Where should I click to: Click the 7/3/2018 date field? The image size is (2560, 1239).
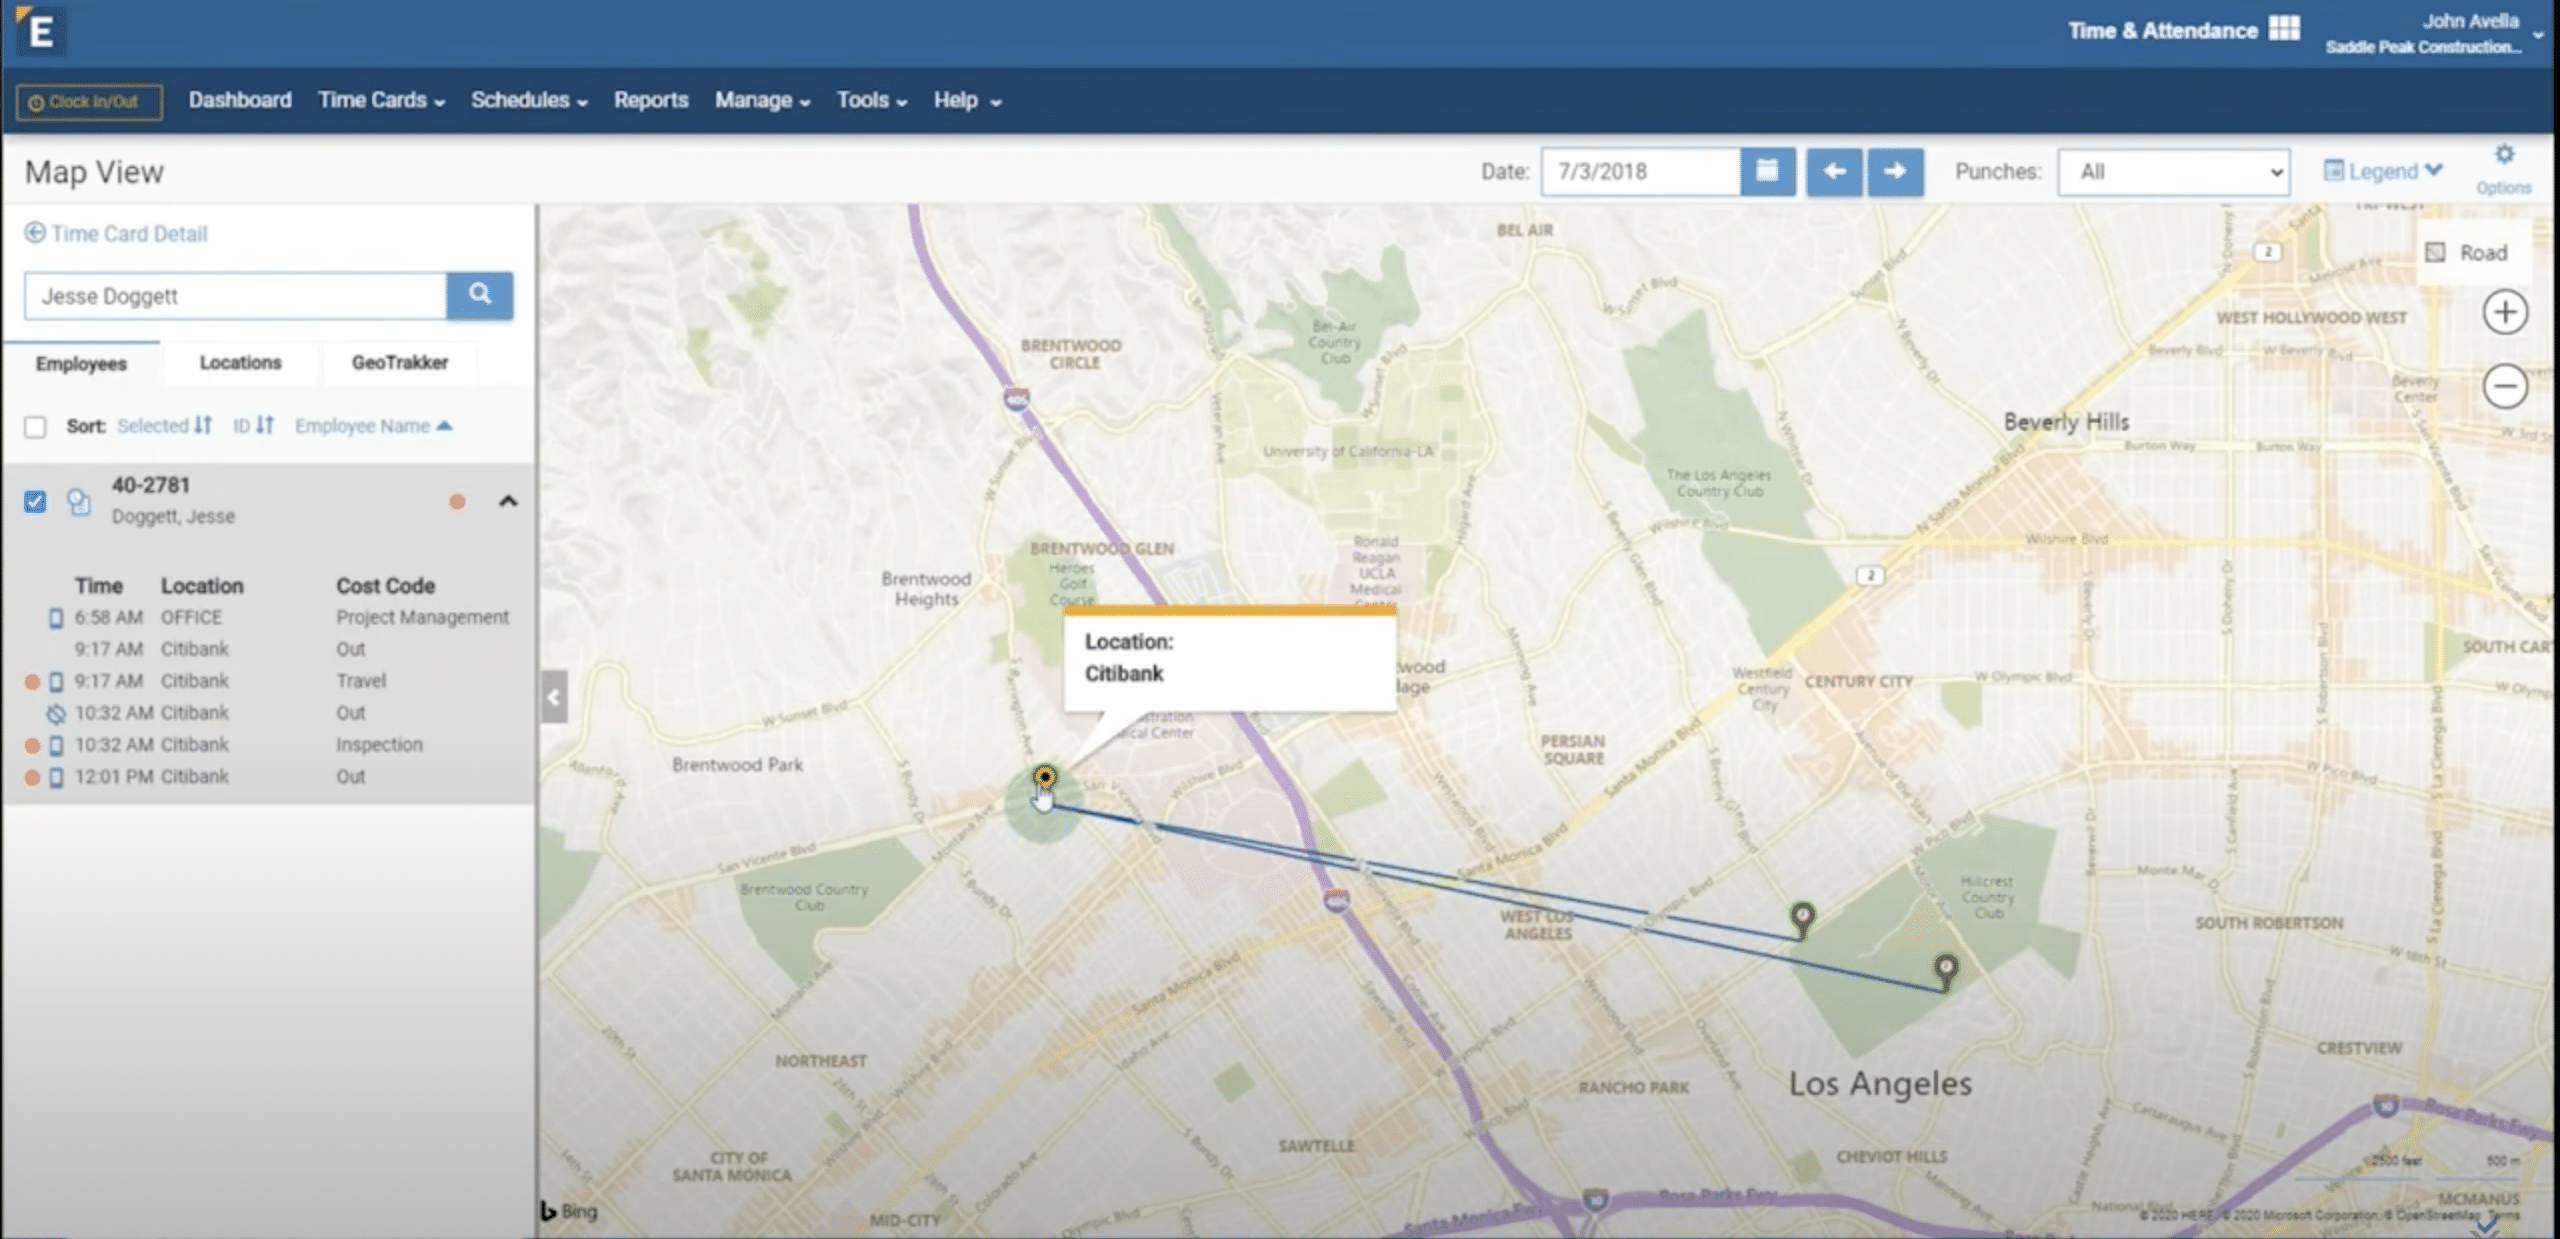point(1641,172)
